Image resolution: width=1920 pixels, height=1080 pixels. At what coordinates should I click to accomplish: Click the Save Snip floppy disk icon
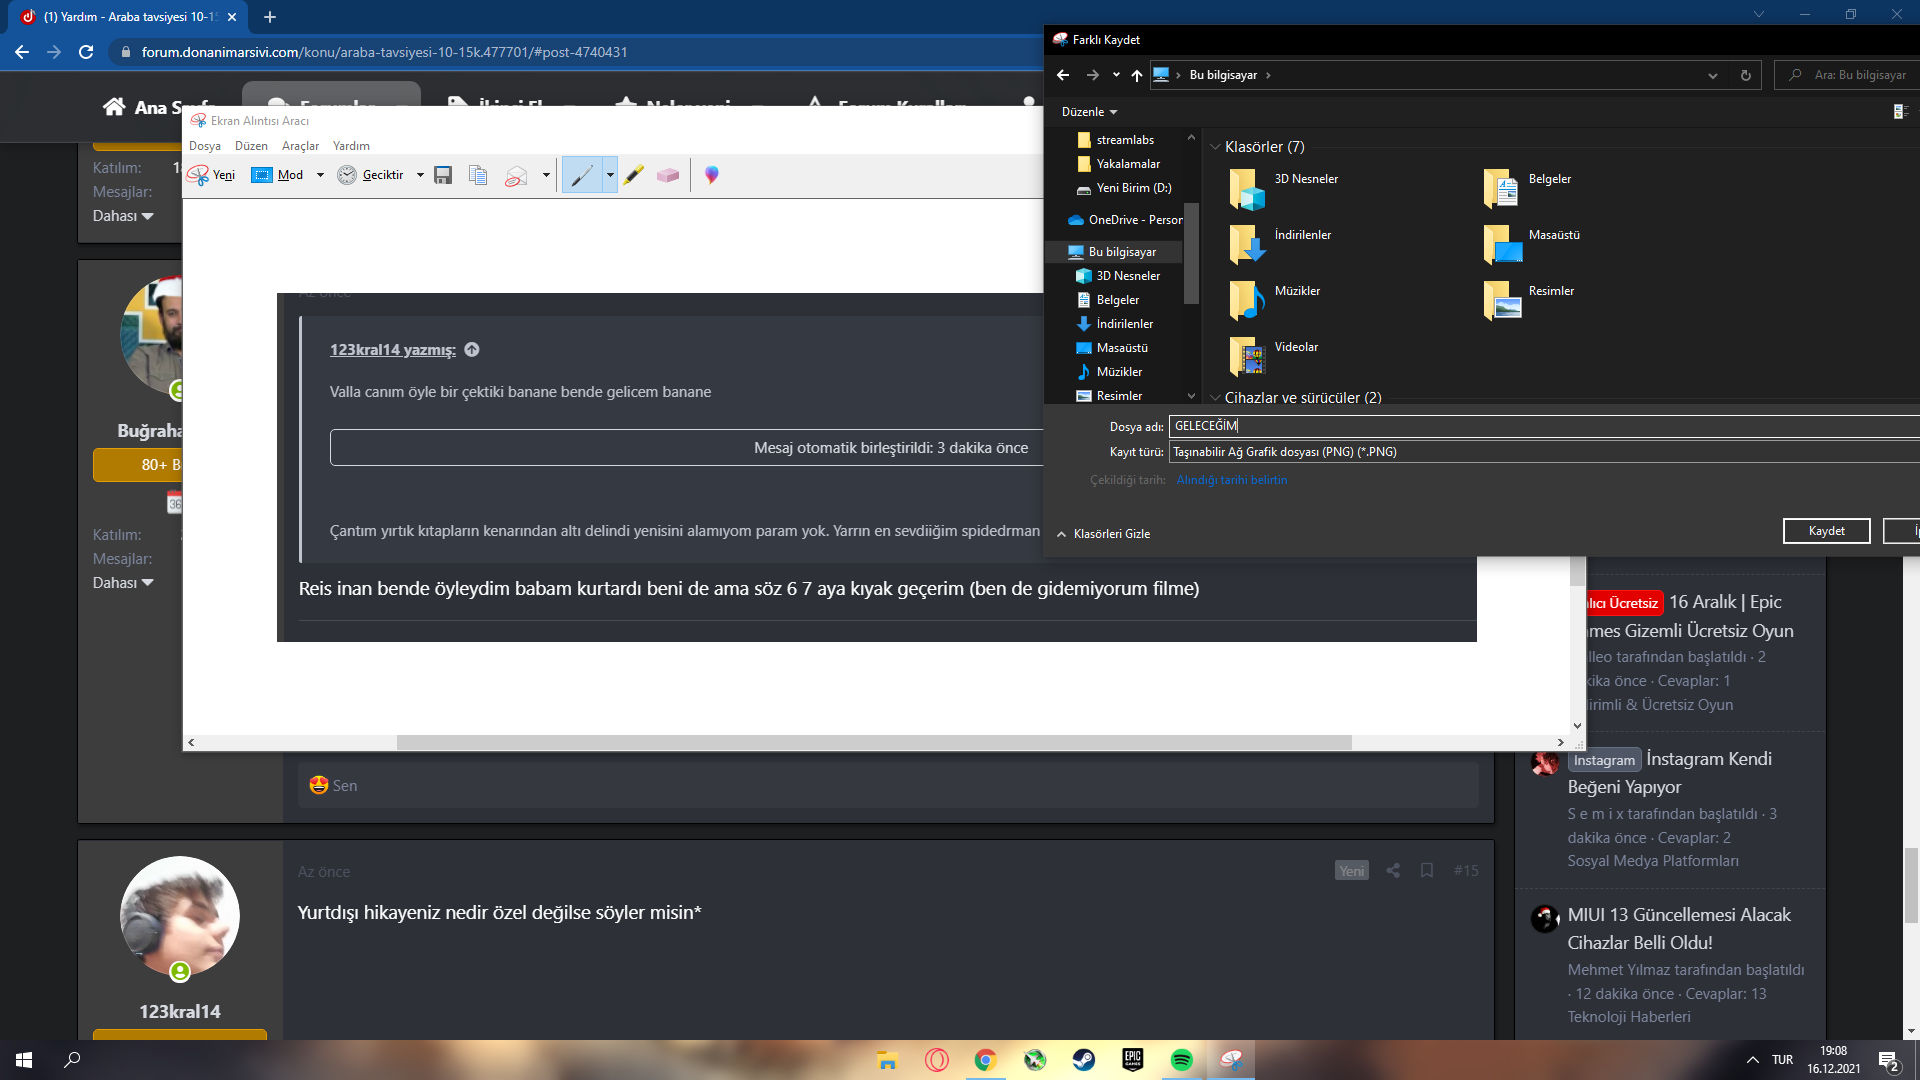(443, 175)
